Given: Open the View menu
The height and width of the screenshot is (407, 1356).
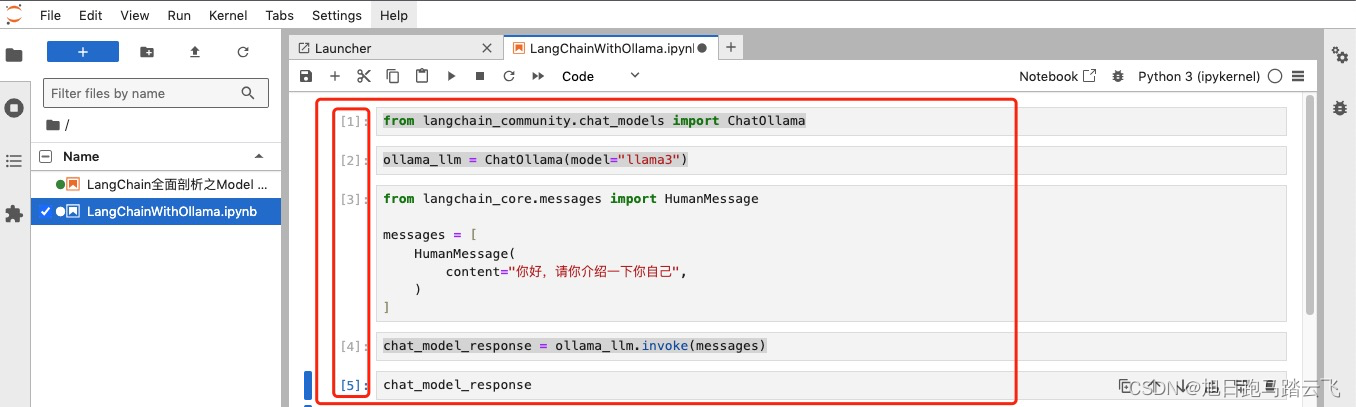Looking at the screenshot, I should pyautogui.click(x=134, y=15).
